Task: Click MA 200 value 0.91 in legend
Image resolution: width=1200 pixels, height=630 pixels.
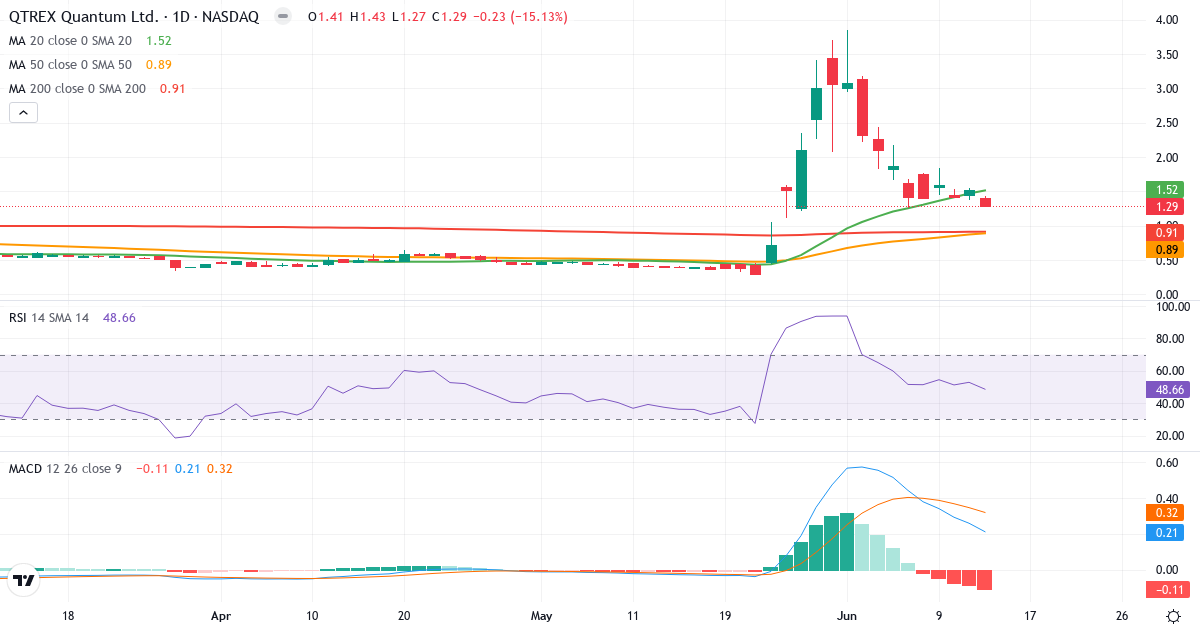Action: 173,89
